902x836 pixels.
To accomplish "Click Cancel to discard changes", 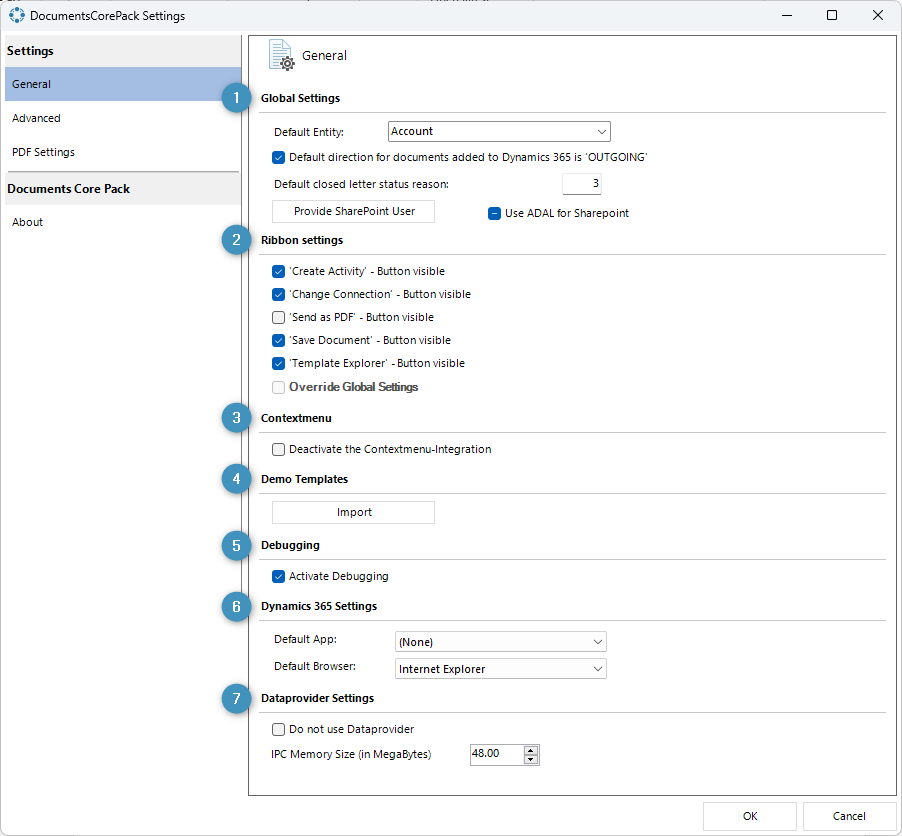I will click(849, 816).
